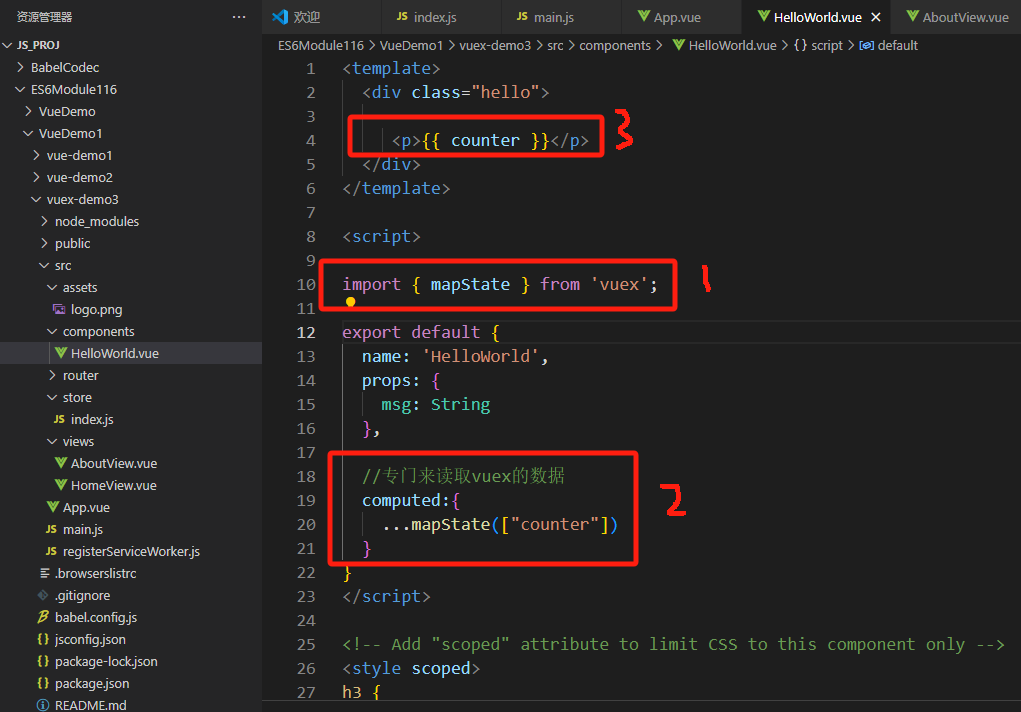Collapse the ES6Module116 folder
The width and height of the screenshot is (1021, 712).
(21, 89)
